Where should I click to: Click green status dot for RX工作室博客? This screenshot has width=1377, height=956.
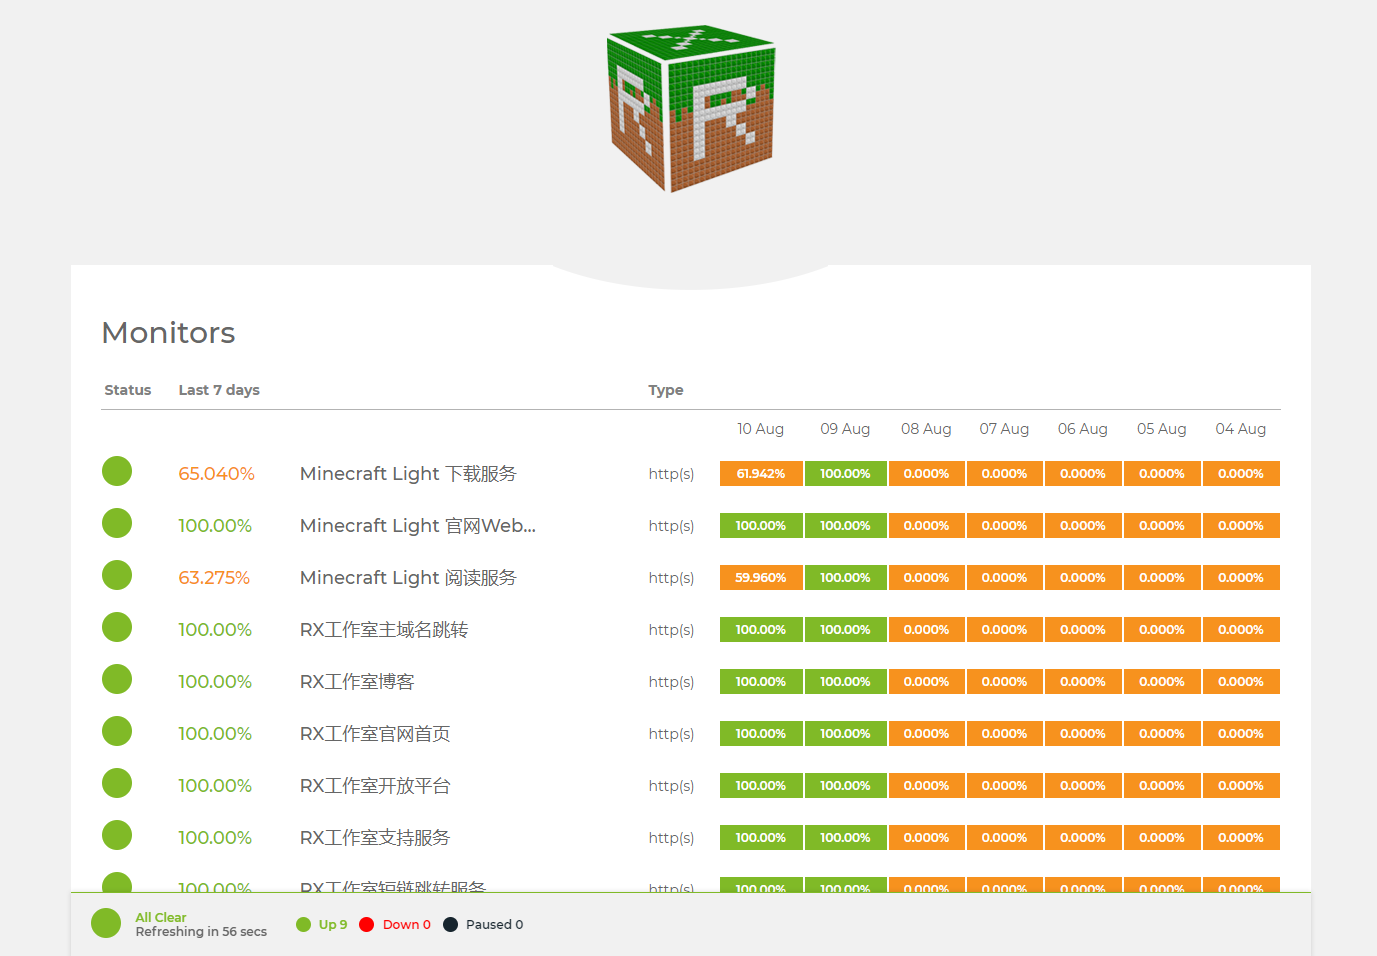117,679
